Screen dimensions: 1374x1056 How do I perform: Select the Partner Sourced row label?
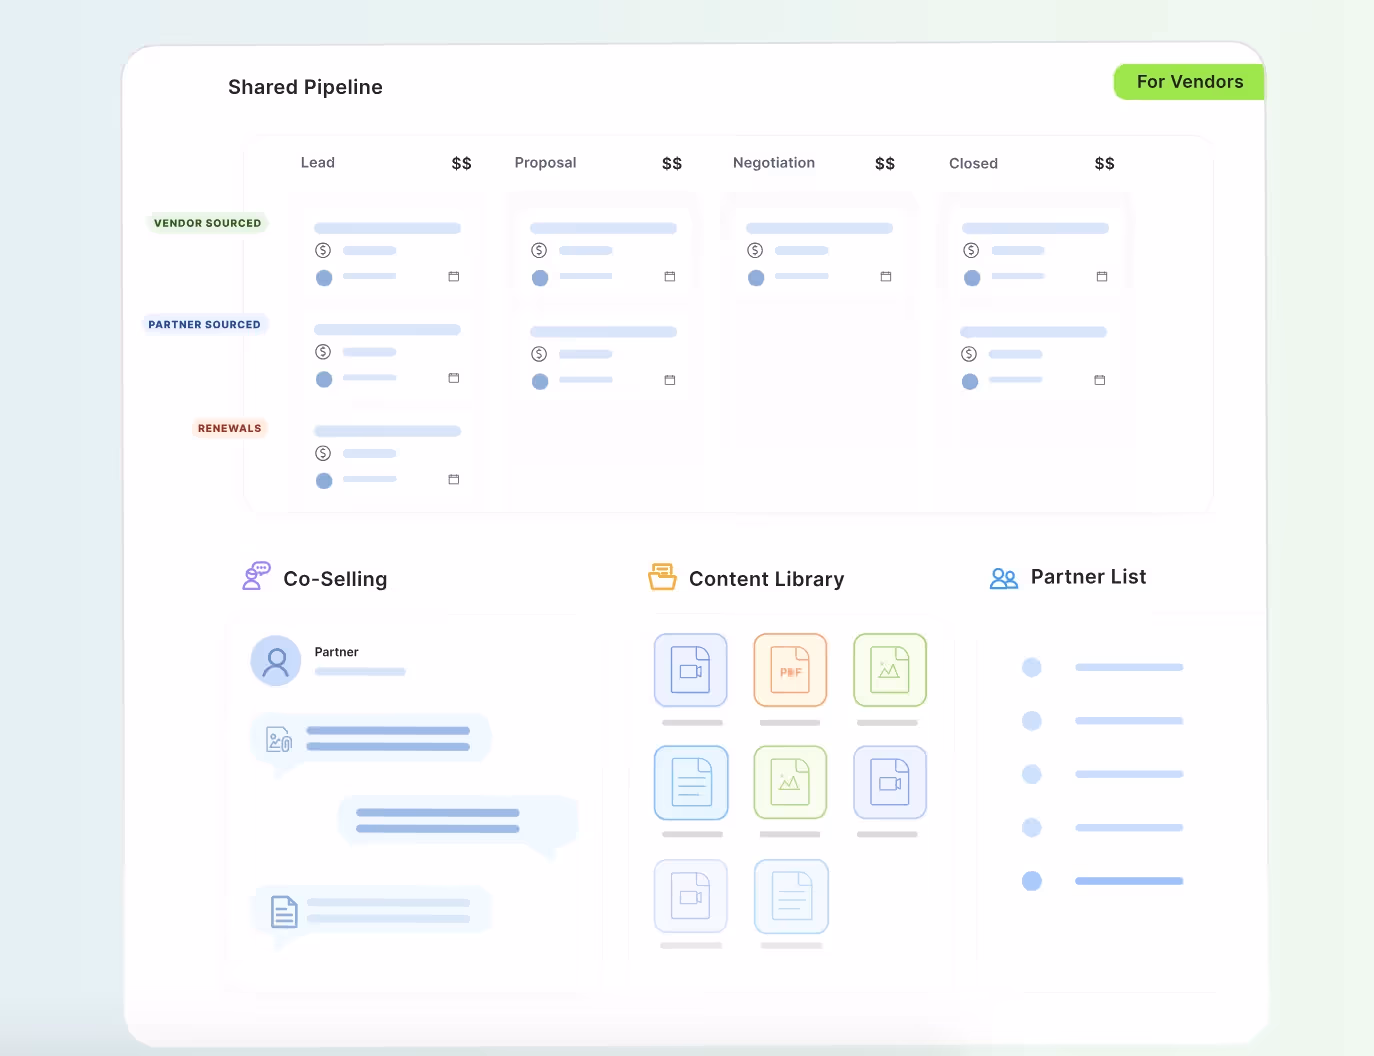click(x=205, y=324)
